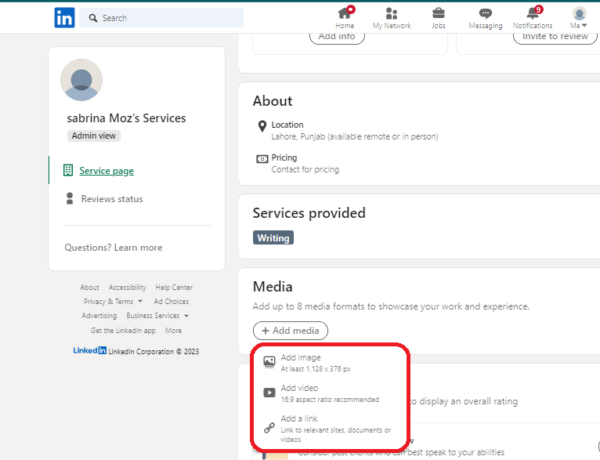The width and height of the screenshot is (600, 460).
Task: Click the Pricing money icon
Action: pyautogui.click(x=262, y=159)
